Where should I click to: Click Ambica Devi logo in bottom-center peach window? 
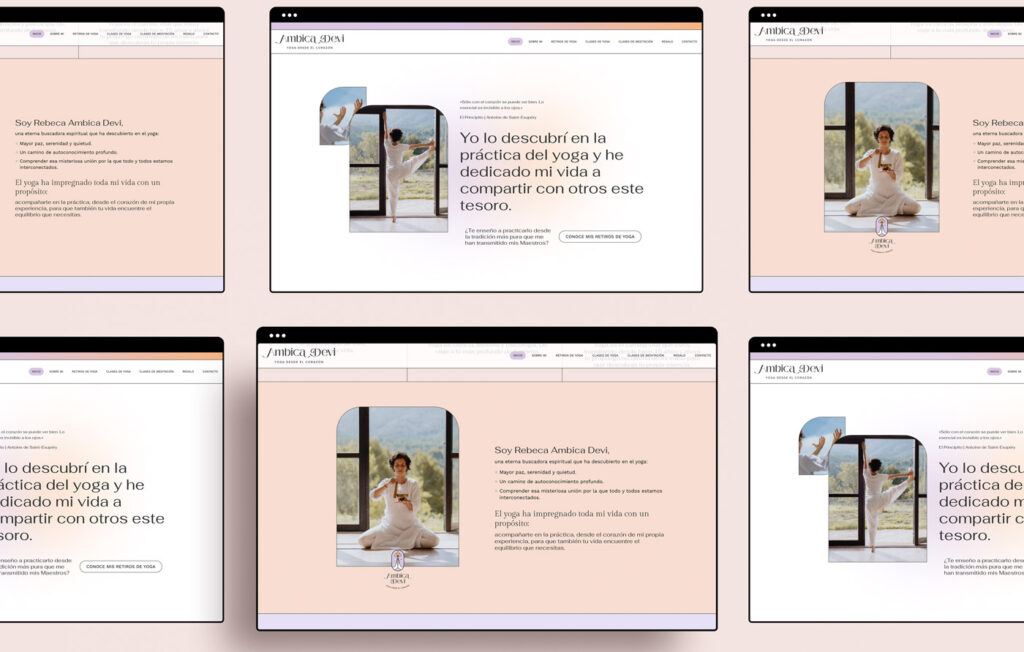(x=300, y=354)
